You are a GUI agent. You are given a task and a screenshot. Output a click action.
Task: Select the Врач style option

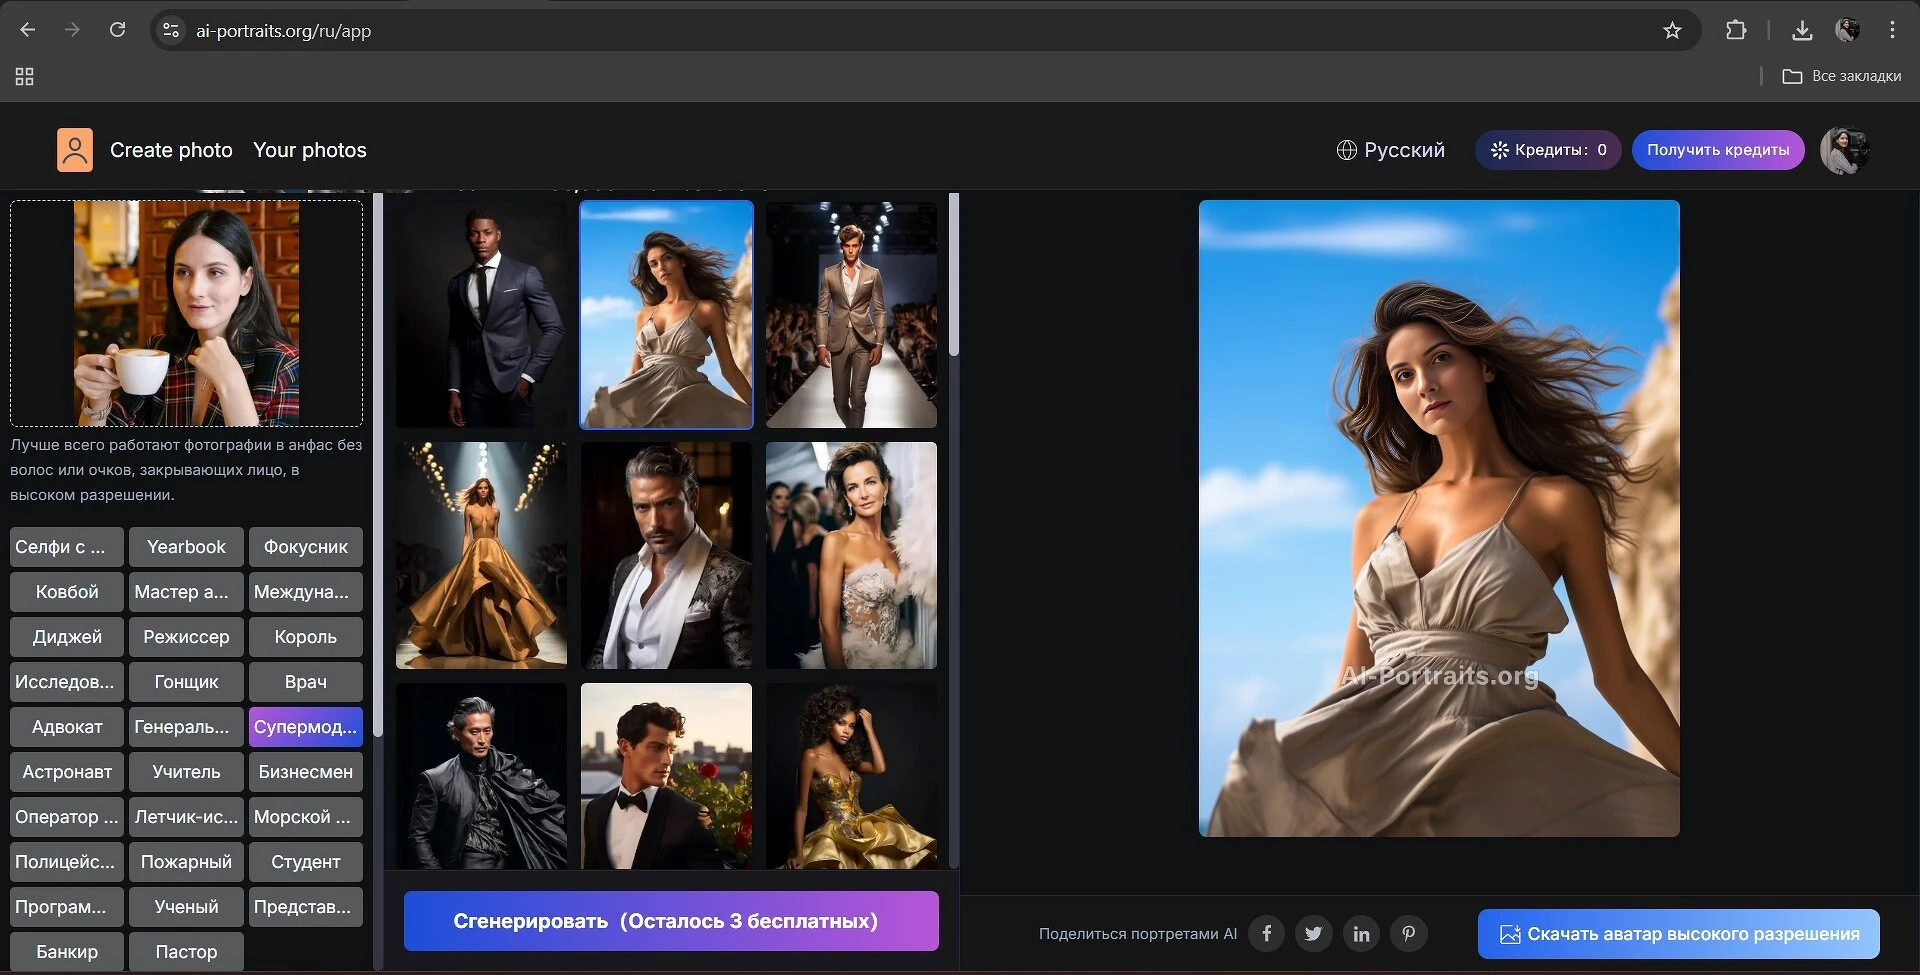click(x=305, y=682)
